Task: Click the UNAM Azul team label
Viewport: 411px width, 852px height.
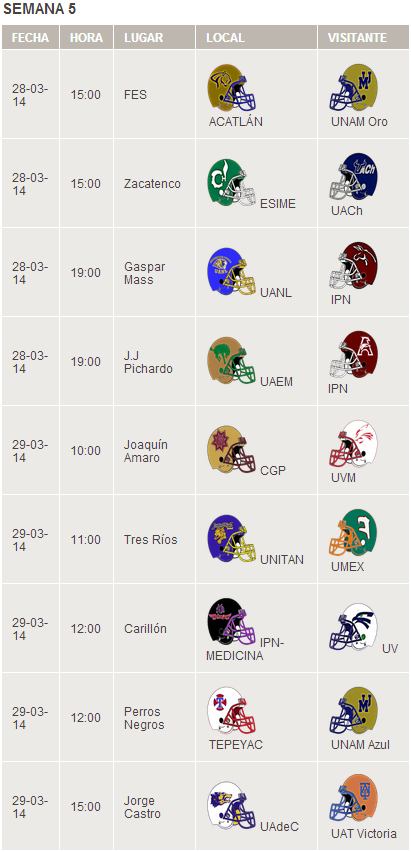Action: (x=360, y=745)
